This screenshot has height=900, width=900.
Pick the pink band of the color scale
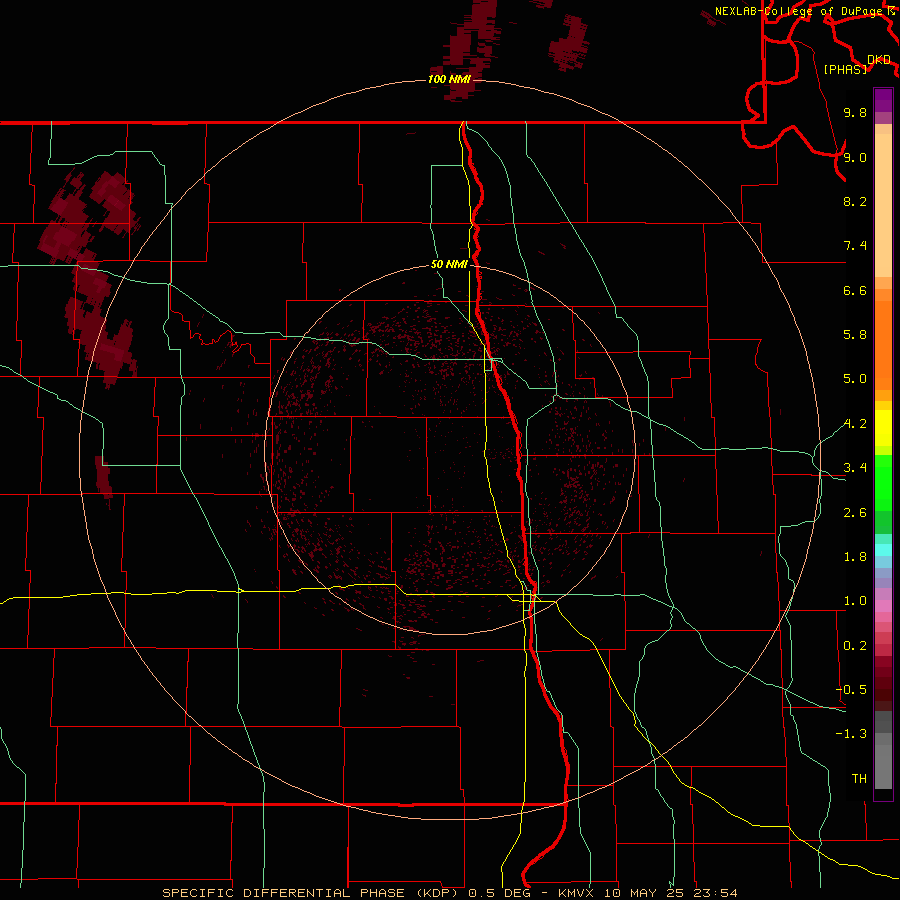click(x=883, y=606)
